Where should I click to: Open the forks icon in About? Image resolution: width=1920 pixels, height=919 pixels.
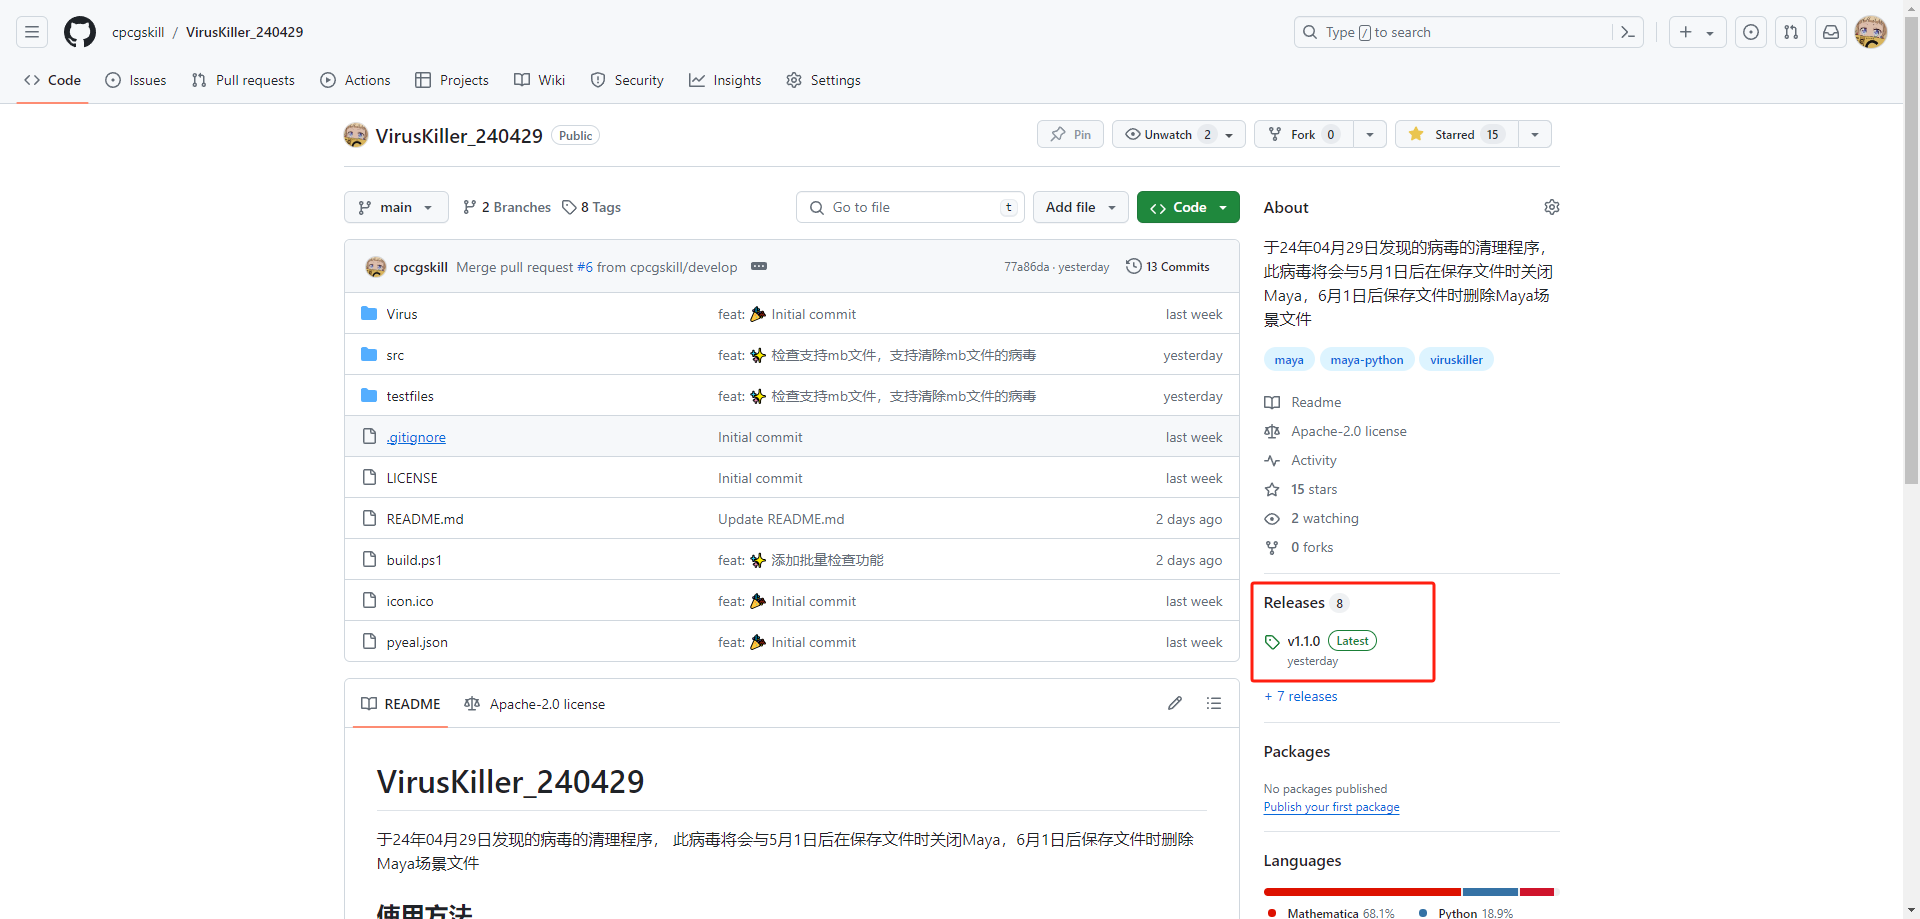pyautogui.click(x=1272, y=547)
